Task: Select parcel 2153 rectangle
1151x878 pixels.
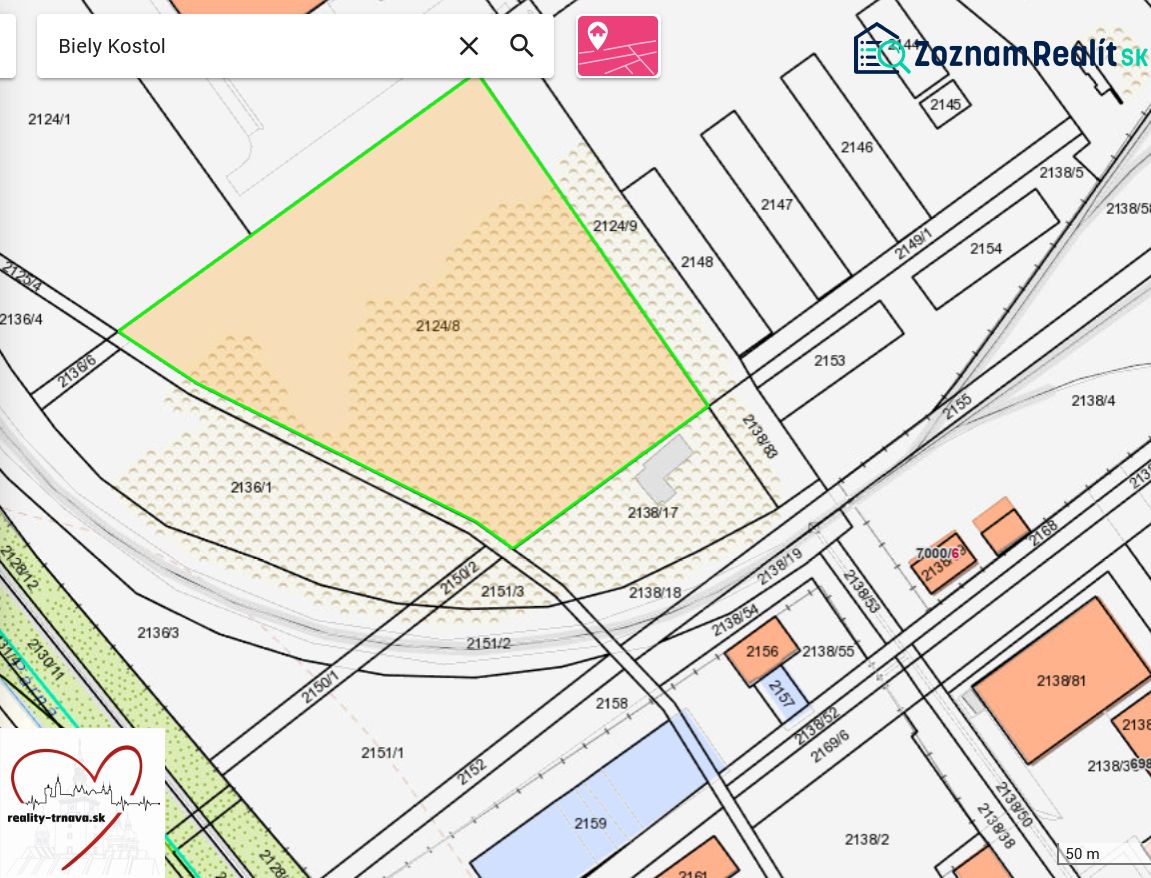Action: point(829,360)
